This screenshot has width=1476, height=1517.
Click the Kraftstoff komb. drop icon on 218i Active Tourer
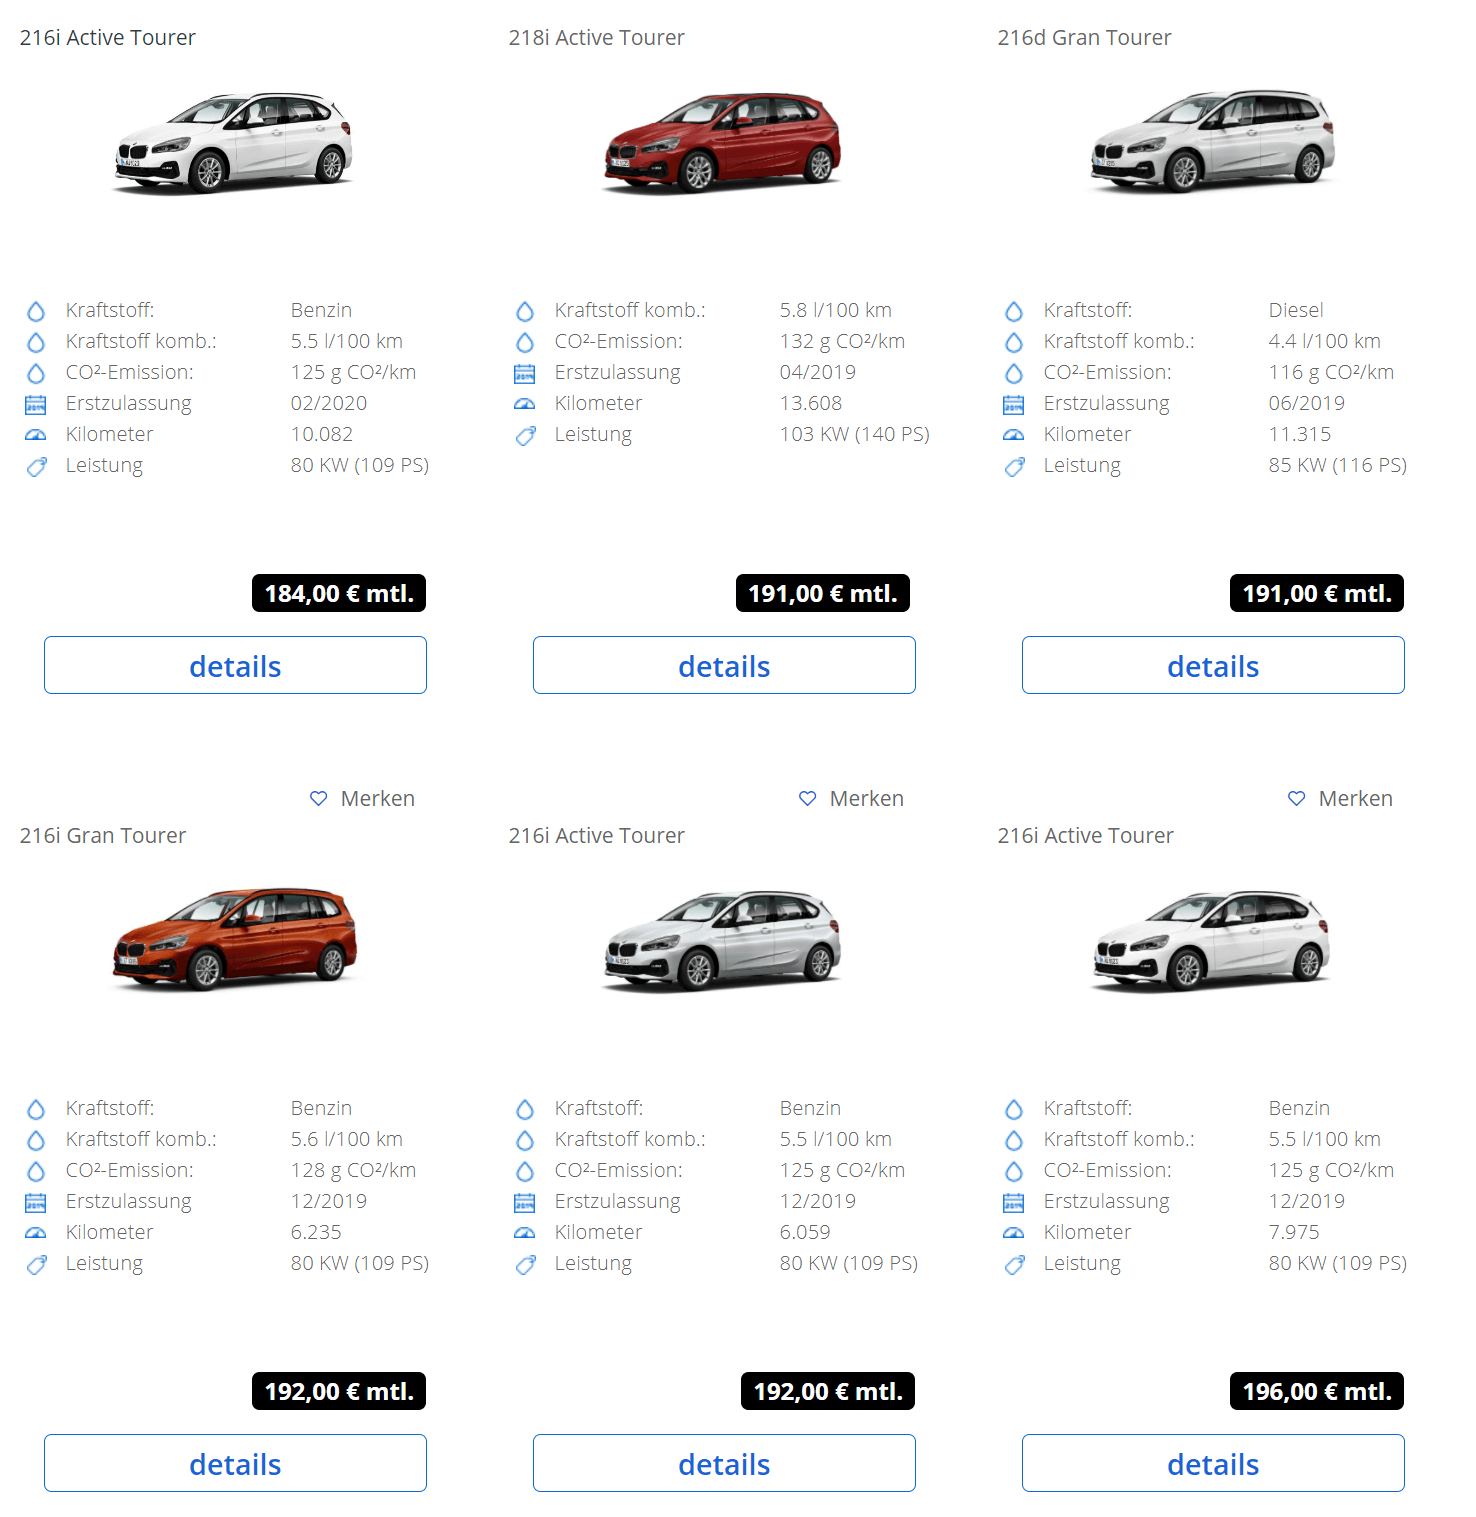pyautogui.click(x=525, y=311)
